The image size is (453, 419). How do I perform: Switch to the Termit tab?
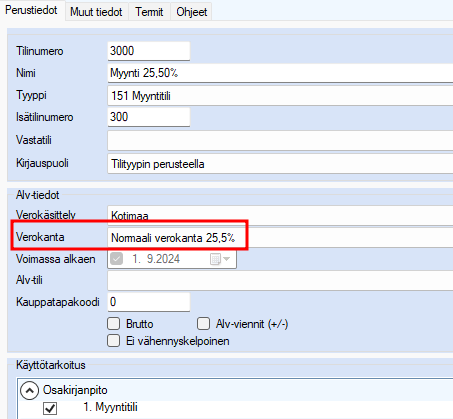[x=149, y=12]
